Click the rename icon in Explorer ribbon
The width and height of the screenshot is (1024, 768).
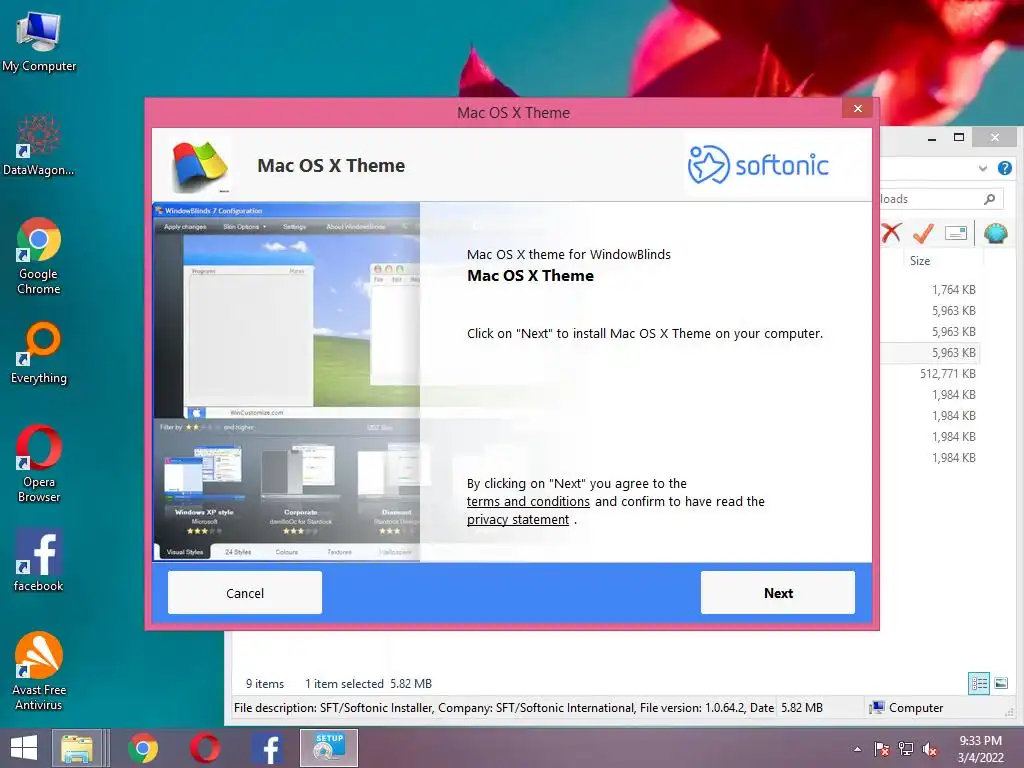(955, 233)
